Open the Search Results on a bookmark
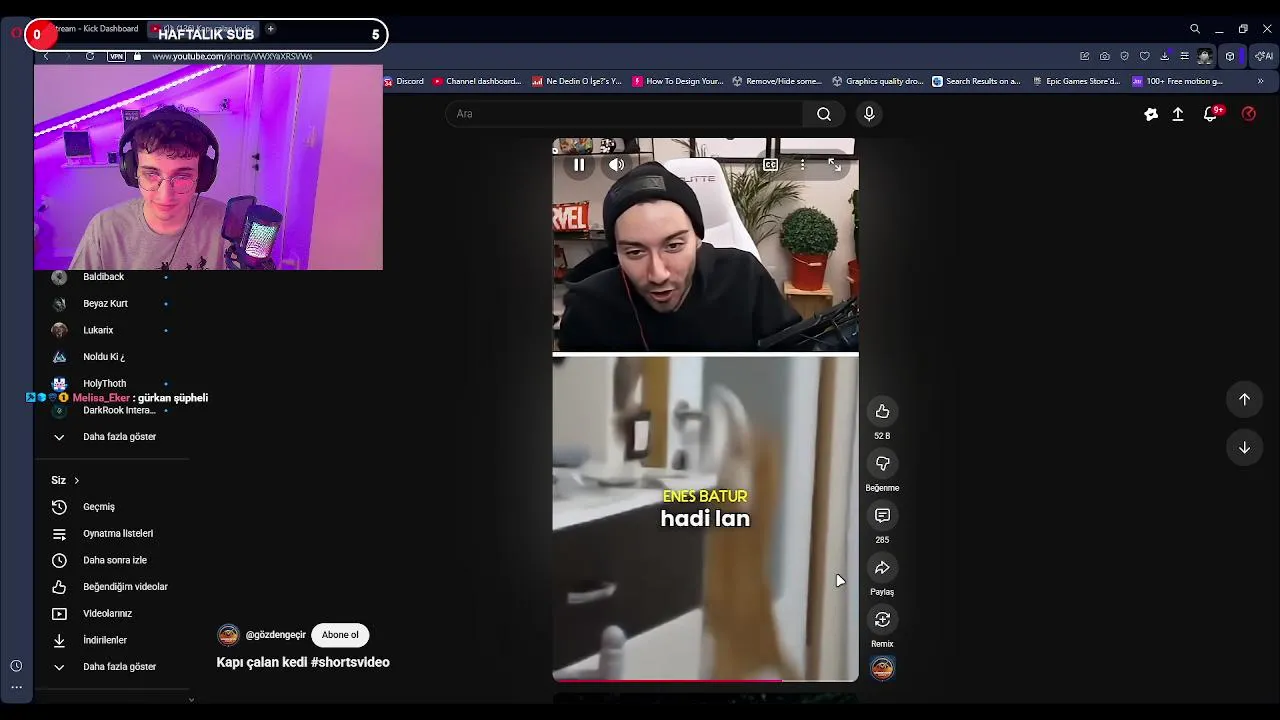The width and height of the screenshot is (1280, 720). pos(977,81)
